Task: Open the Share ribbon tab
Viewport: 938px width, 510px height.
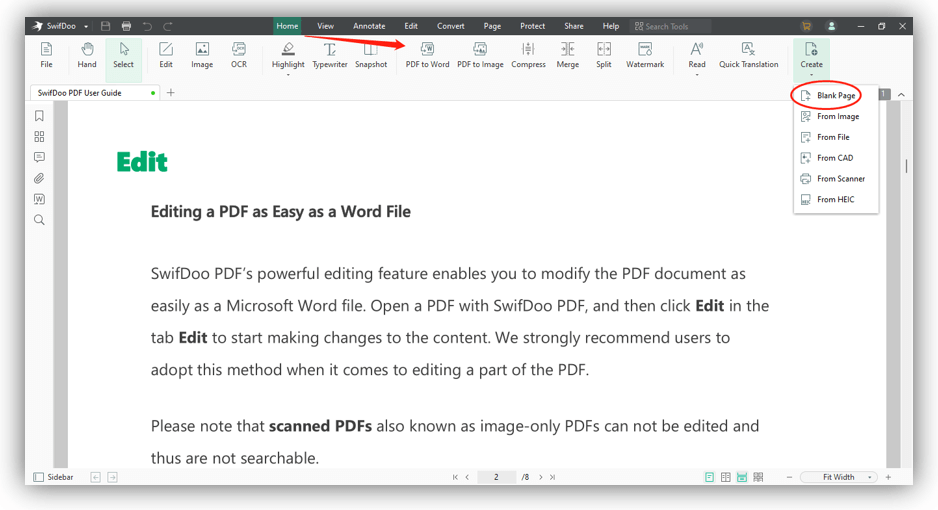Action: click(x=574, y=26)
